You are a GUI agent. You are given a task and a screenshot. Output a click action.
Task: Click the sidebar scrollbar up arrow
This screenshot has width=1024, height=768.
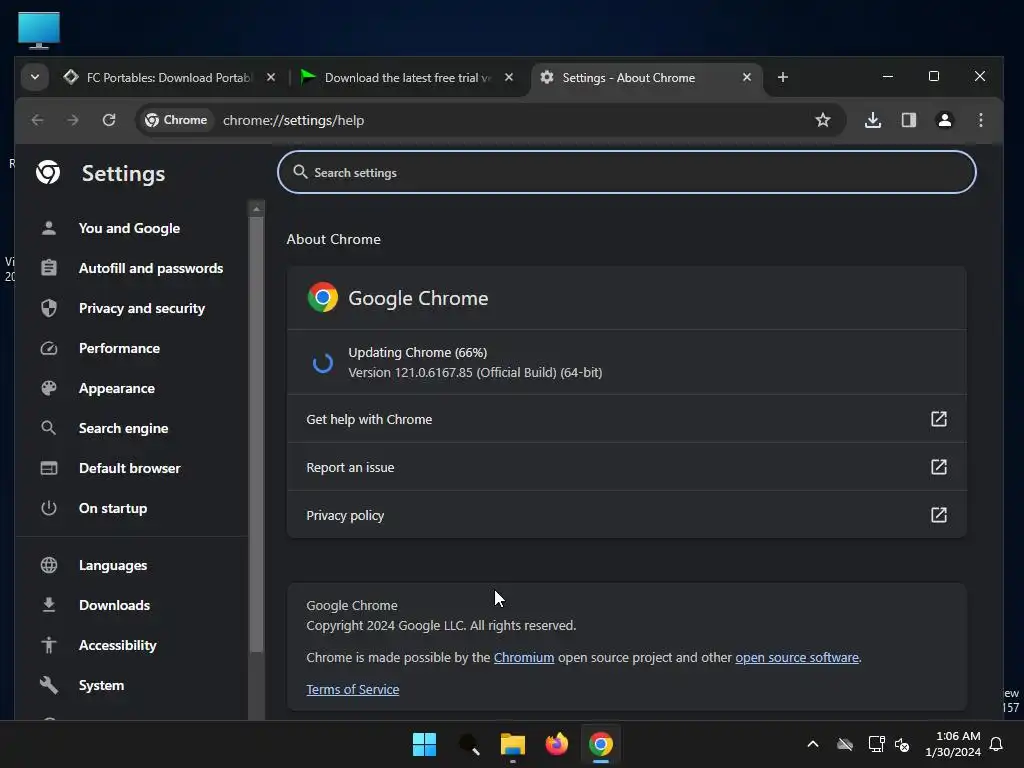tap(257, 209)
